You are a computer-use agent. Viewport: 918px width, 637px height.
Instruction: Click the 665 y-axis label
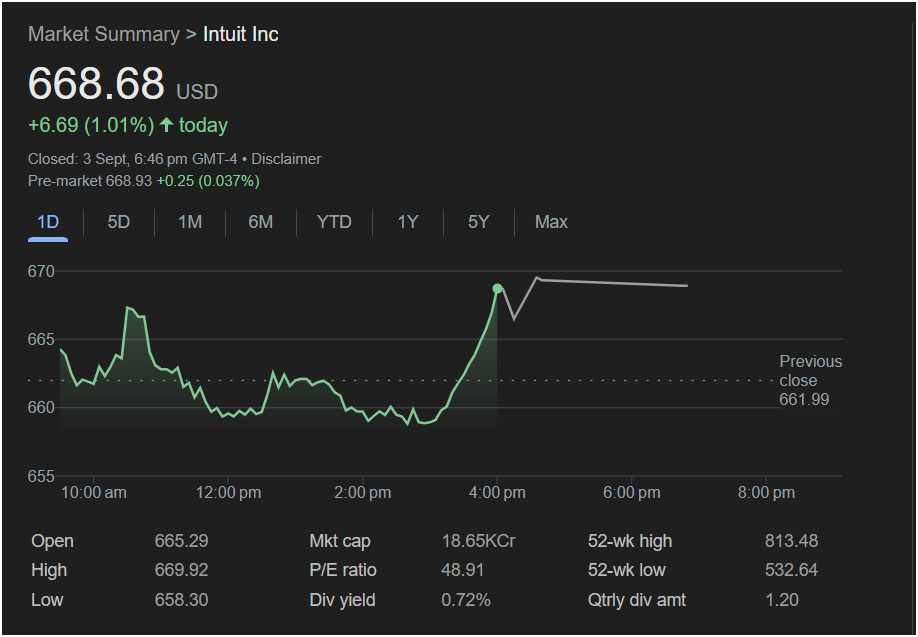coord(41,340)
